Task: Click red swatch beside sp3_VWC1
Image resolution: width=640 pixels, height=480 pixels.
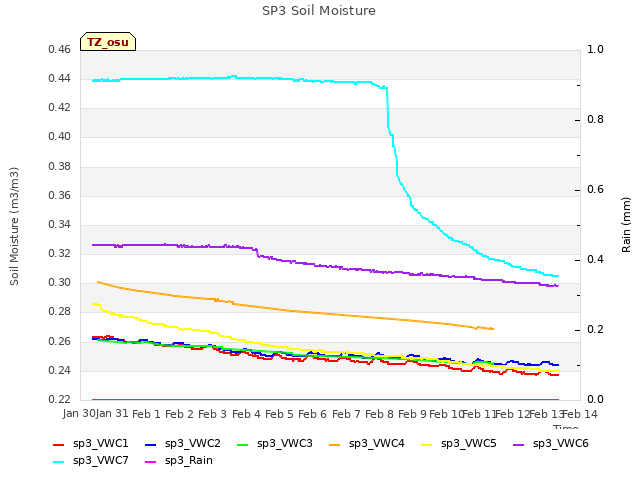Action: 59,445
